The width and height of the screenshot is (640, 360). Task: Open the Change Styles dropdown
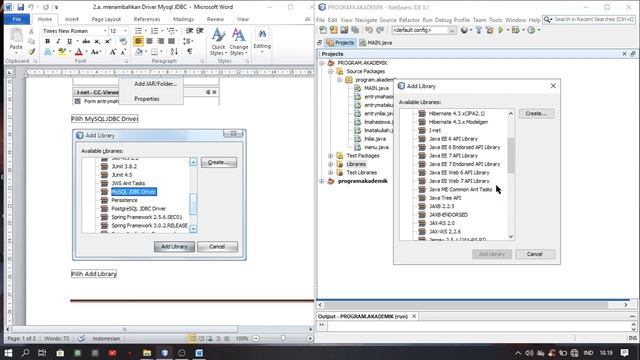coord(239,42)
